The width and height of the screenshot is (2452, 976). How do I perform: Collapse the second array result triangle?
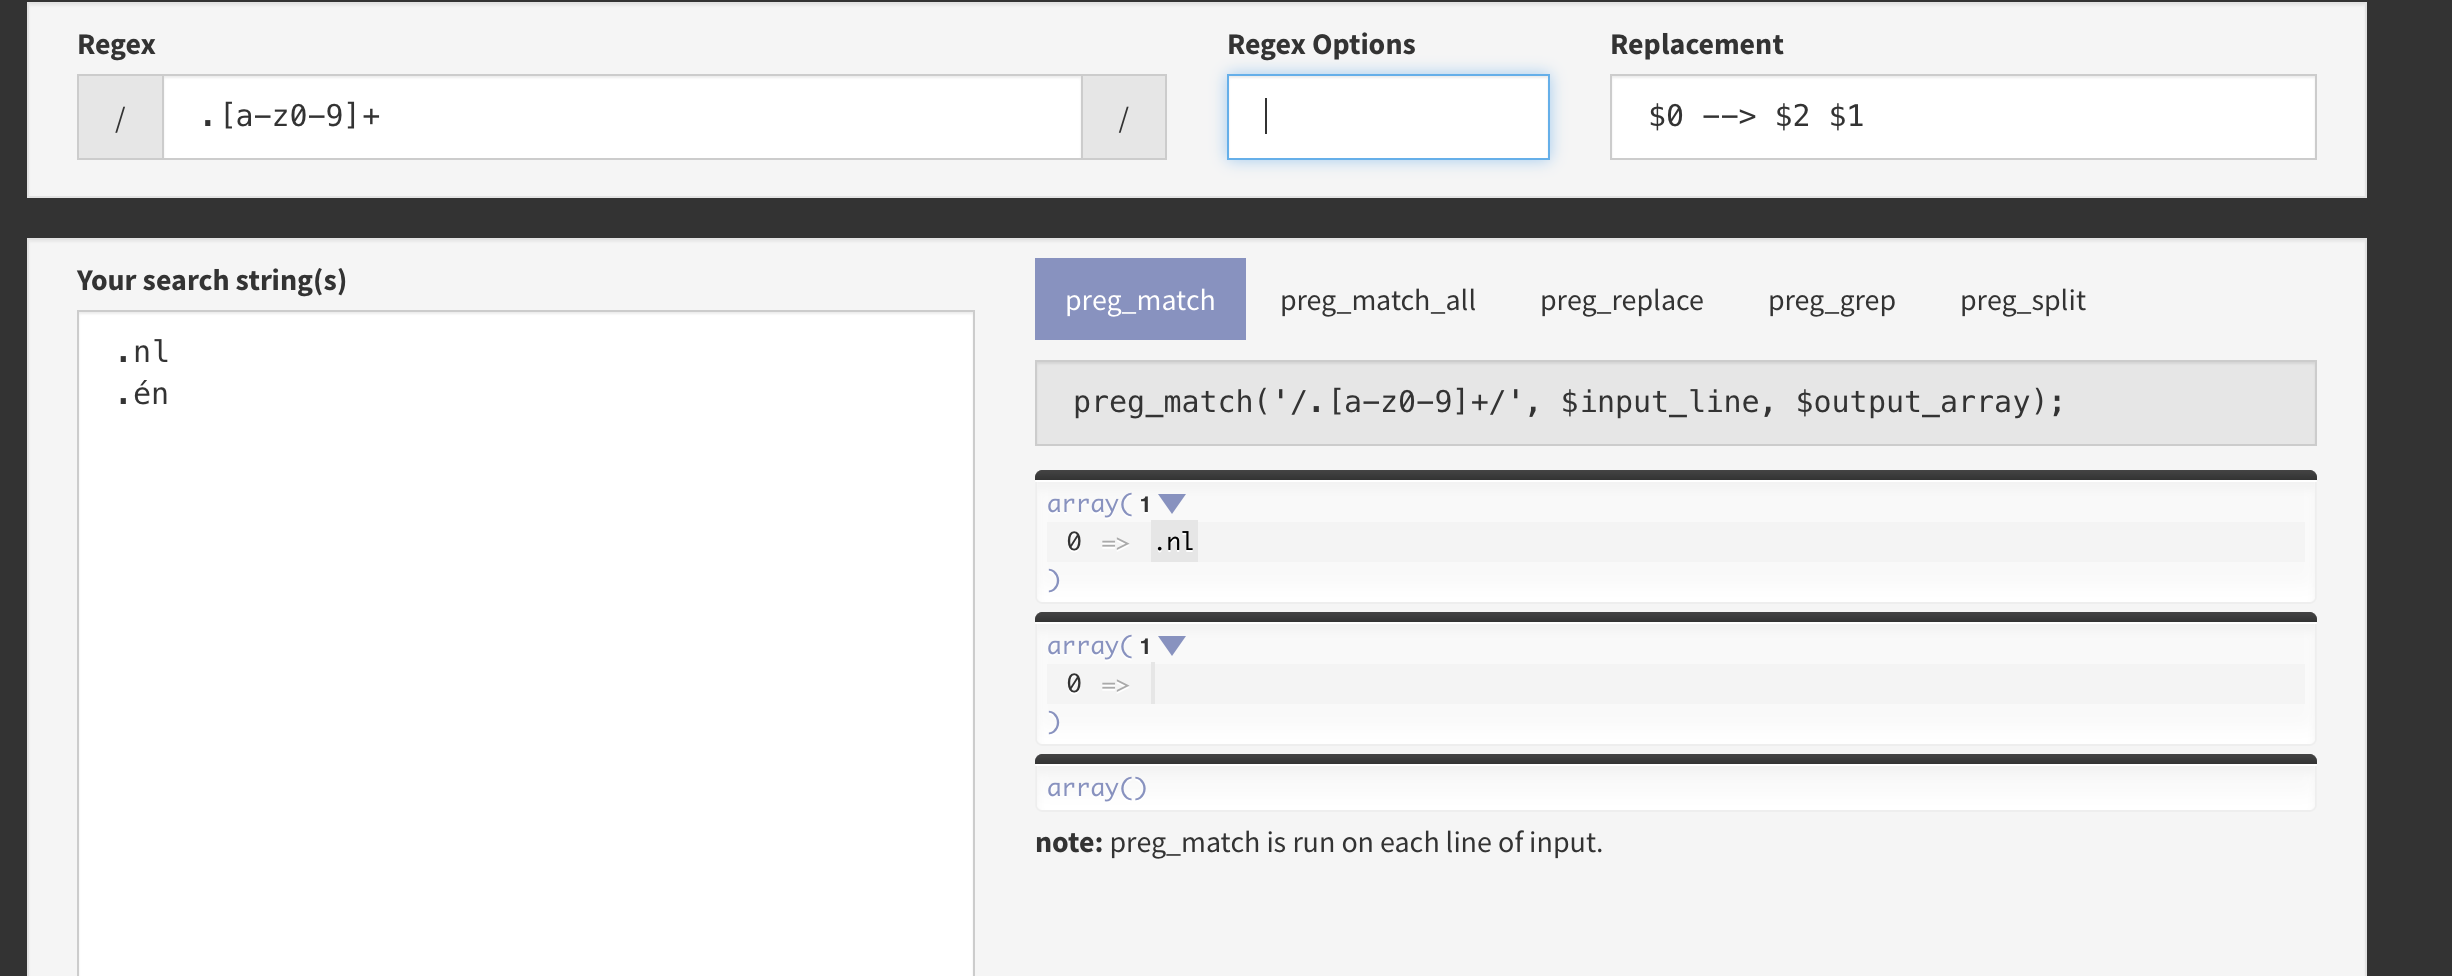(1172, 645)
